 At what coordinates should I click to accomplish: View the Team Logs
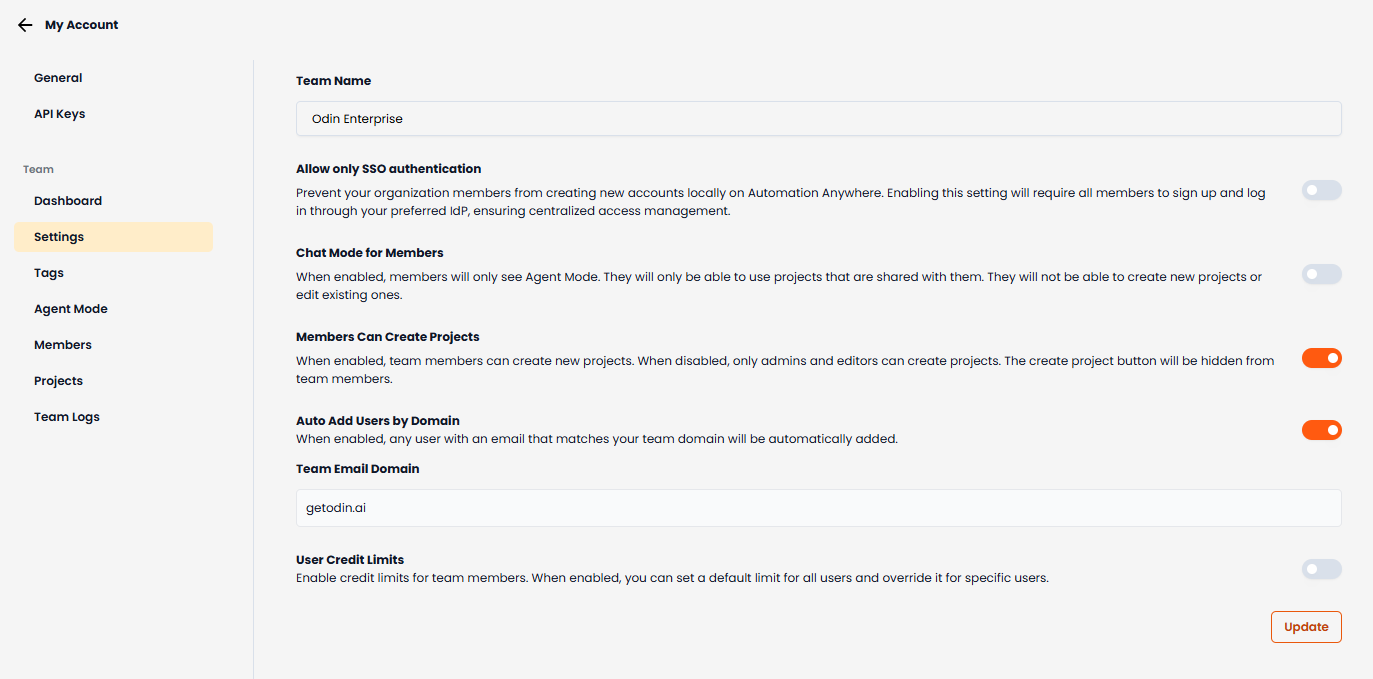point(66,416)
